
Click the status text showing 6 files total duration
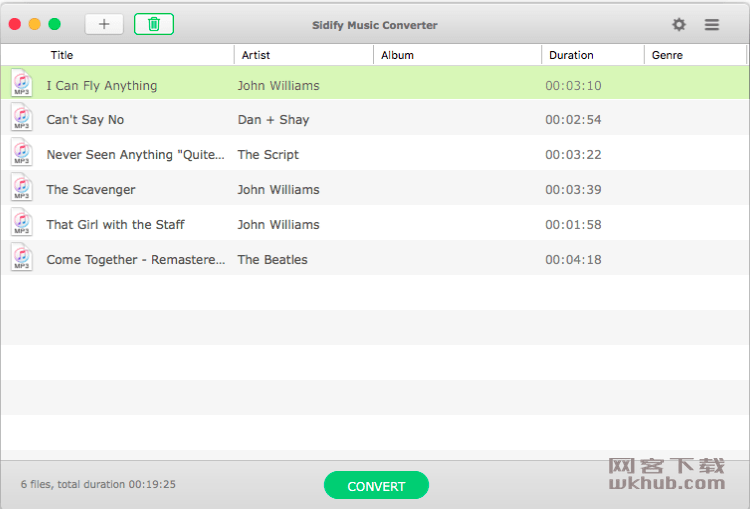[x=98, y=484]
